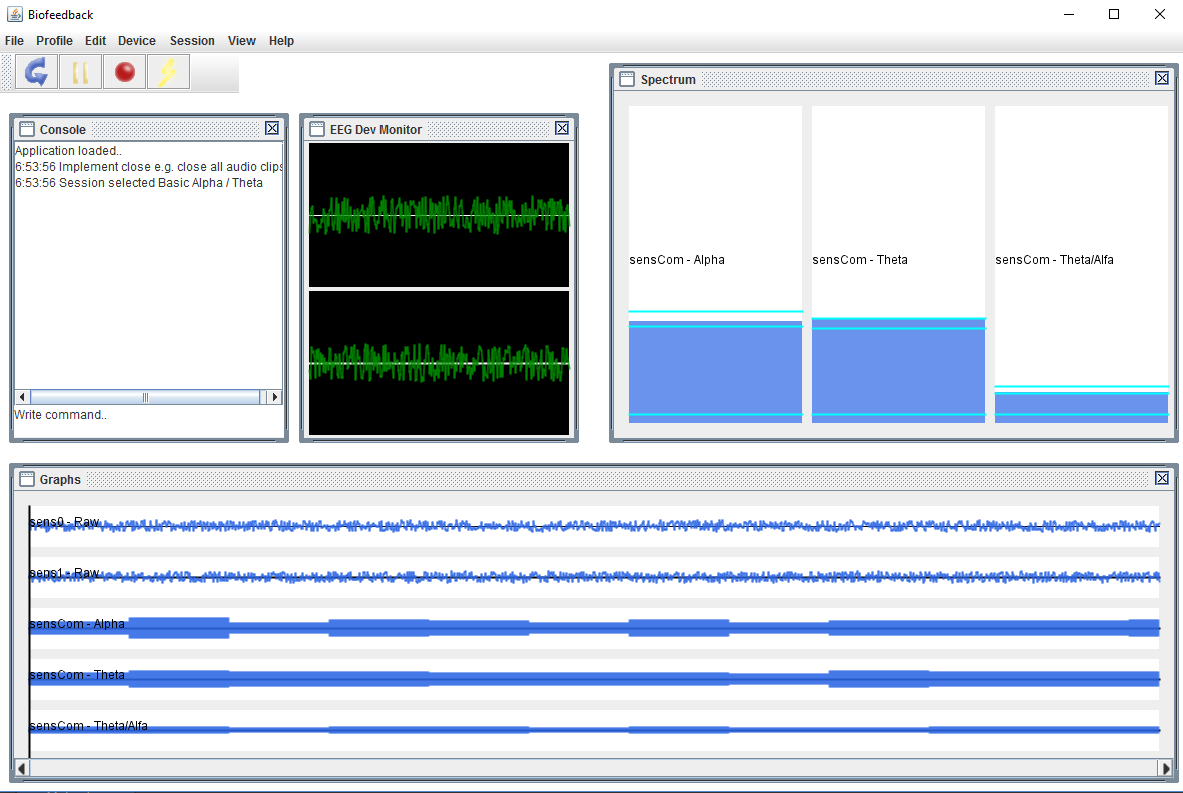This screenshot has width=1183, height=793.
Task: Click the Spectrum panel window icon
Action: [x=627, y=79]
